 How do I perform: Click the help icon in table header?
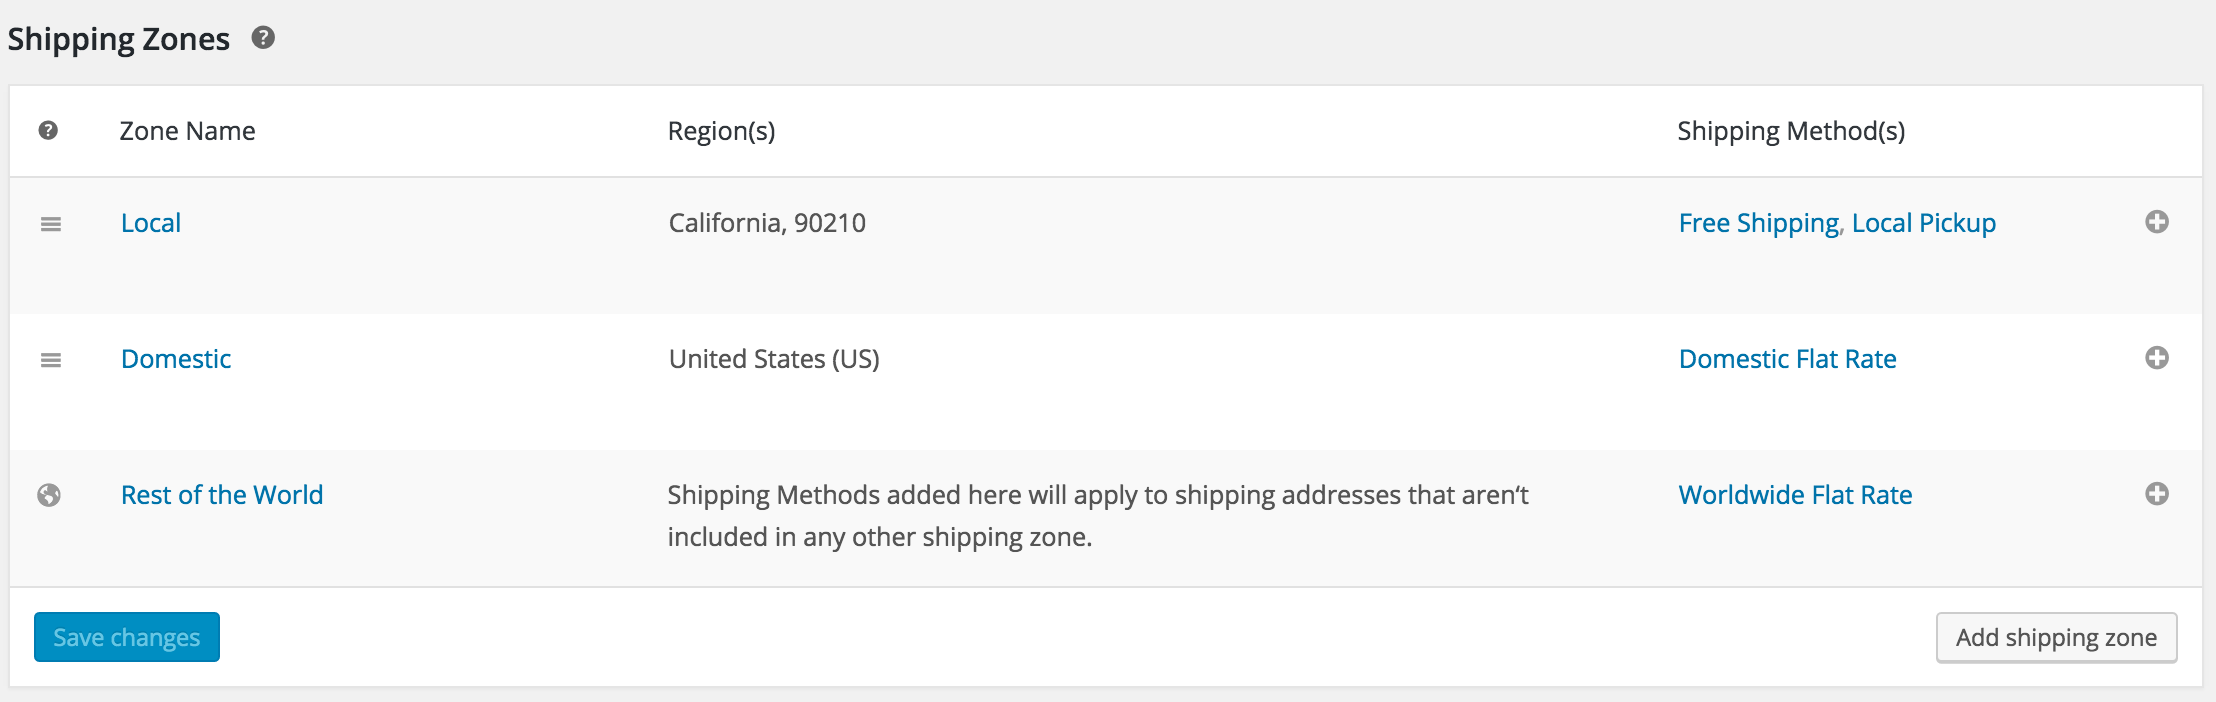[48, 130]
